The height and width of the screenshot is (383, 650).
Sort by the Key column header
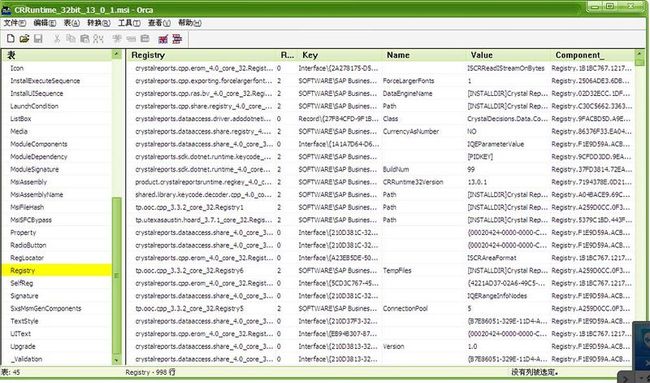pyautogui.click(x=340, y=55)
